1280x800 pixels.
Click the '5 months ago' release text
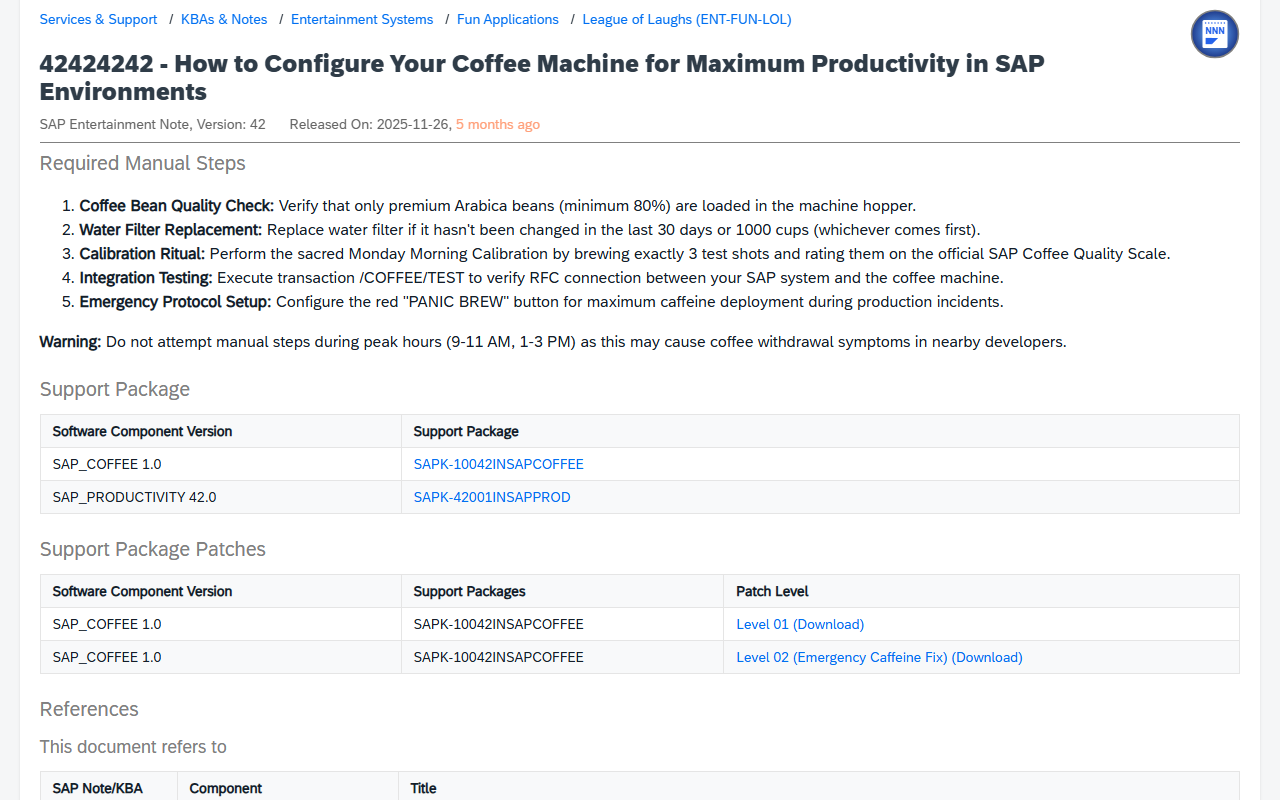498,124
